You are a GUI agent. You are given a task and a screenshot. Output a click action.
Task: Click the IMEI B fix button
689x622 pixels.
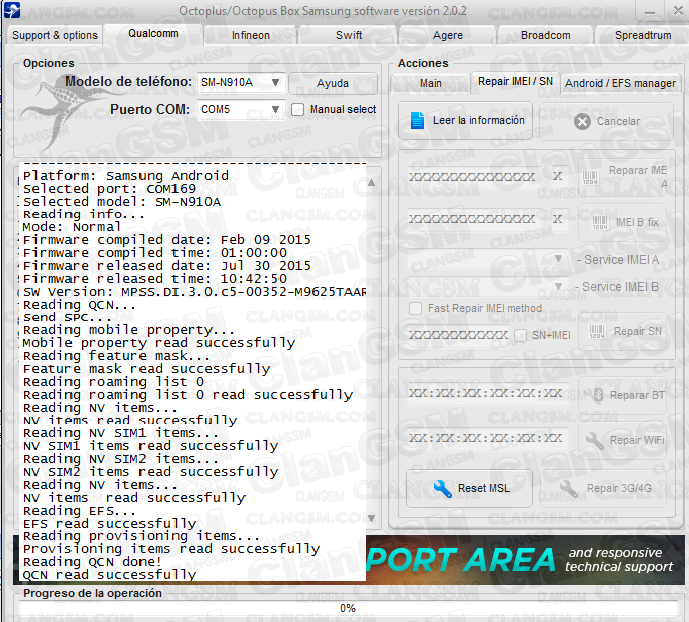pyautogui.click(x=624, y=223)
